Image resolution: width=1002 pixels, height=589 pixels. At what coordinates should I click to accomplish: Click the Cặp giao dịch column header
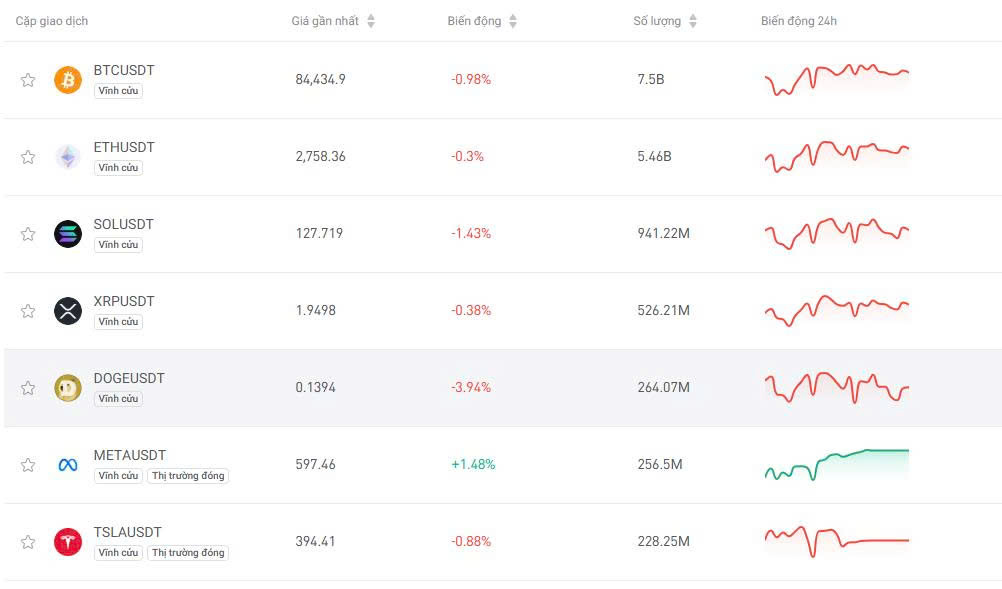54,20
